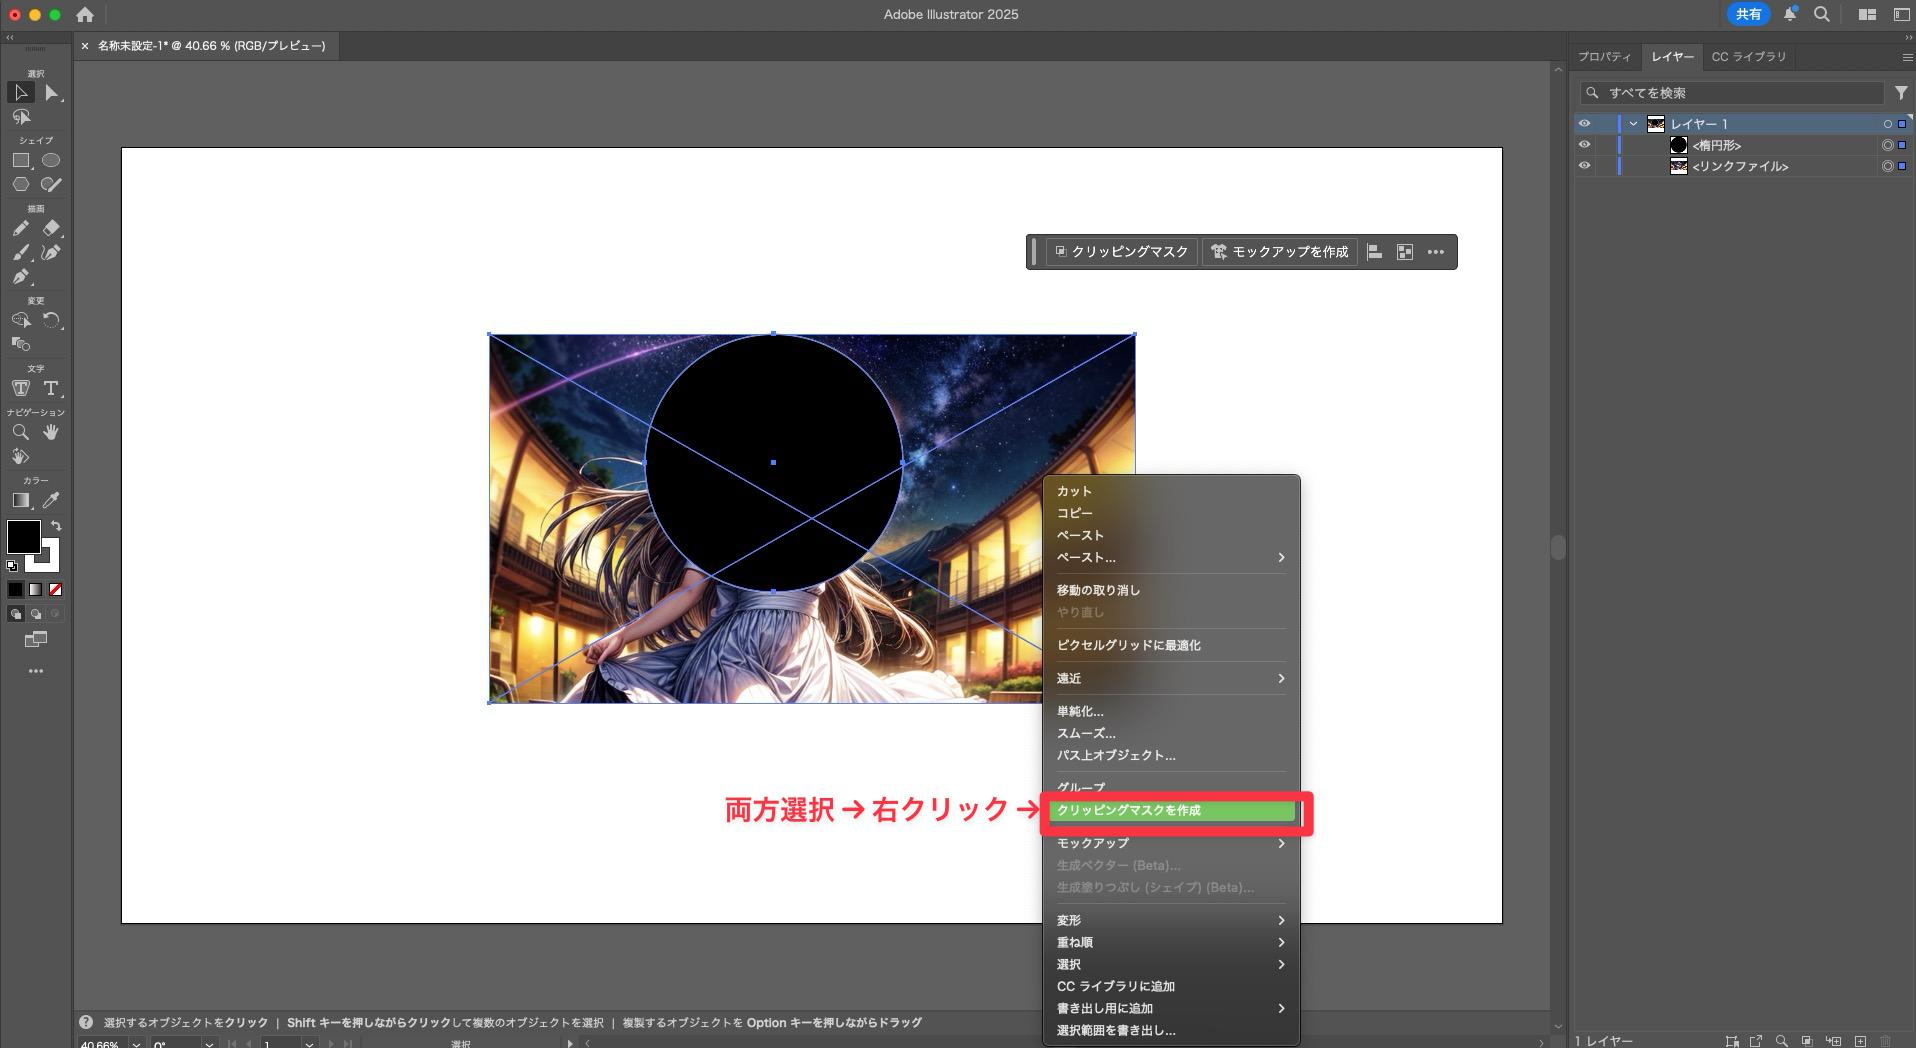1916x1048 pixels.
Task: Click the Home icon in top bar
Action: (85, 15)
